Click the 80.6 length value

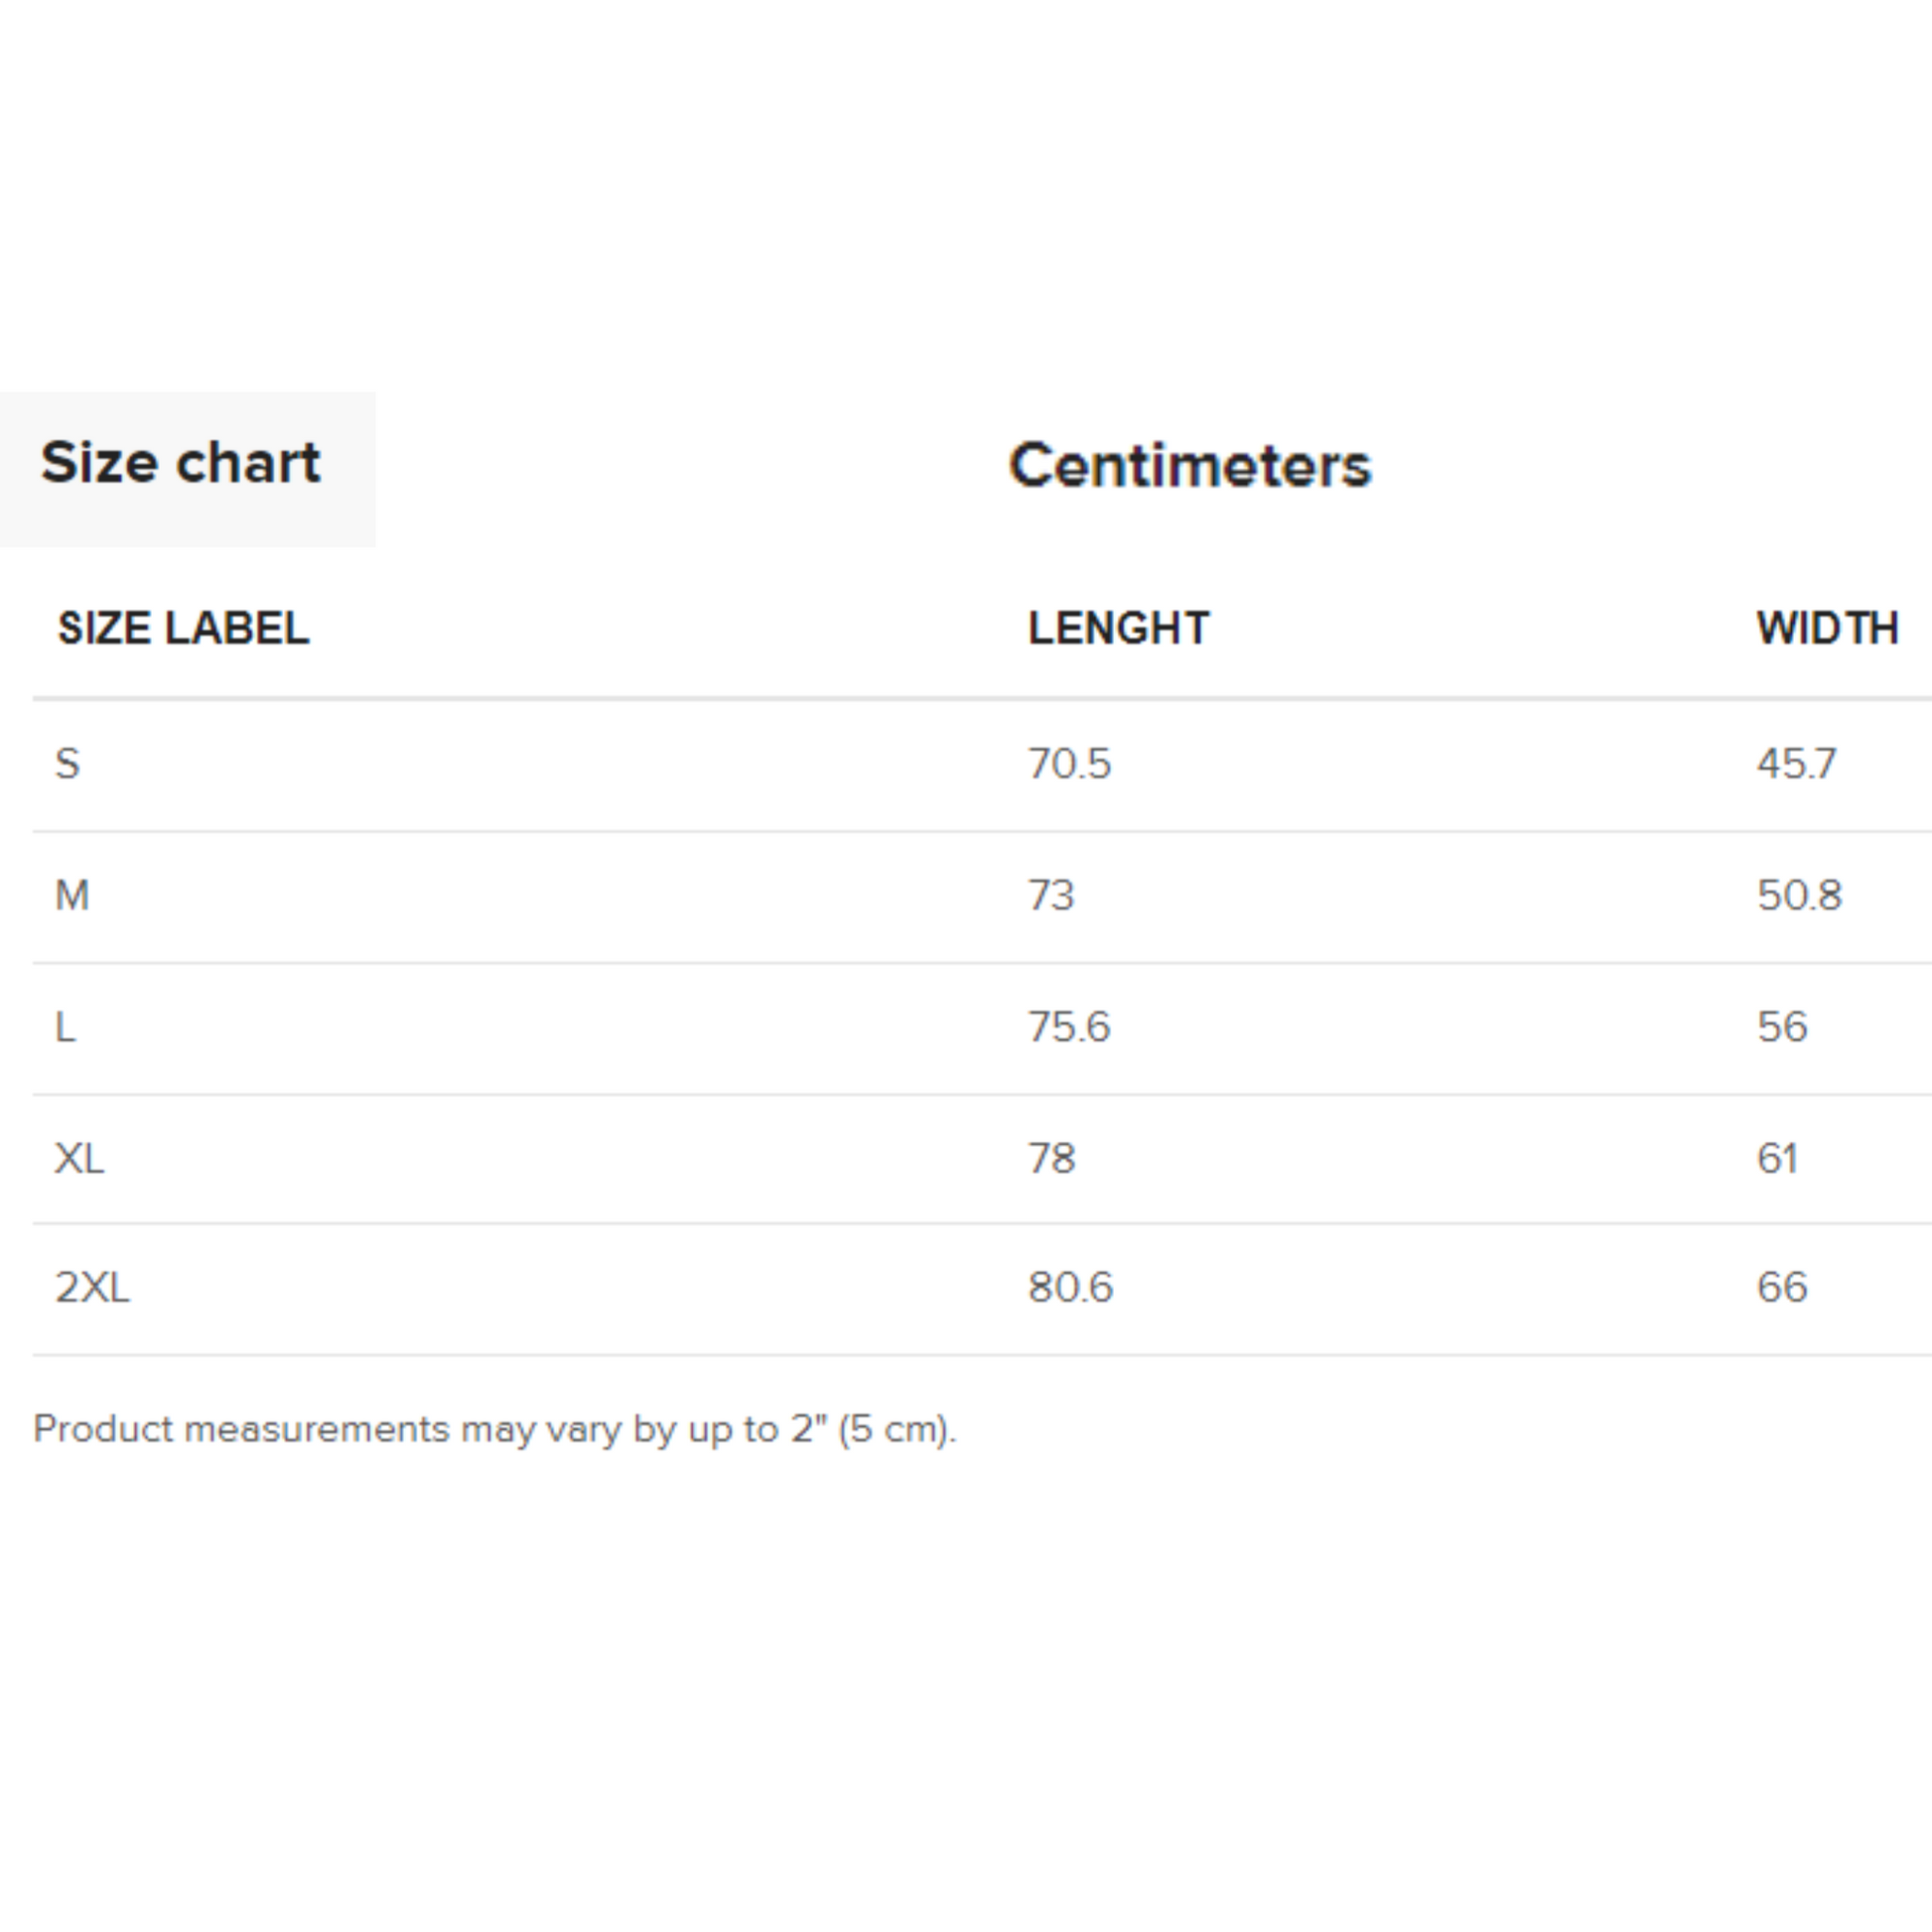click(x=1070, y=1287)
